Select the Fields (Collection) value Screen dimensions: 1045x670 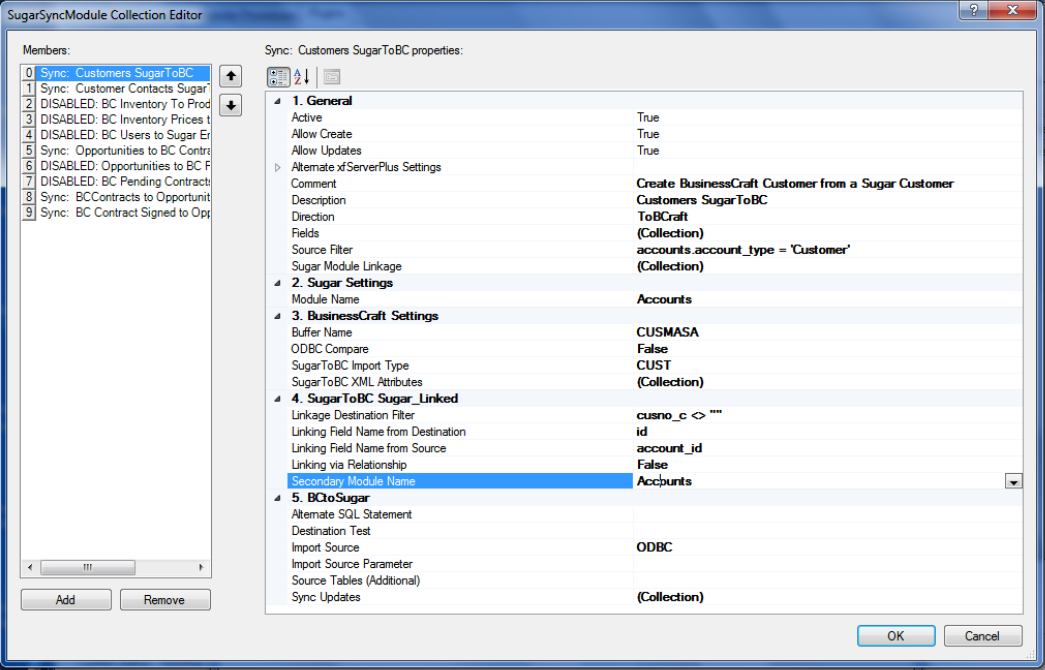[827, 233]
